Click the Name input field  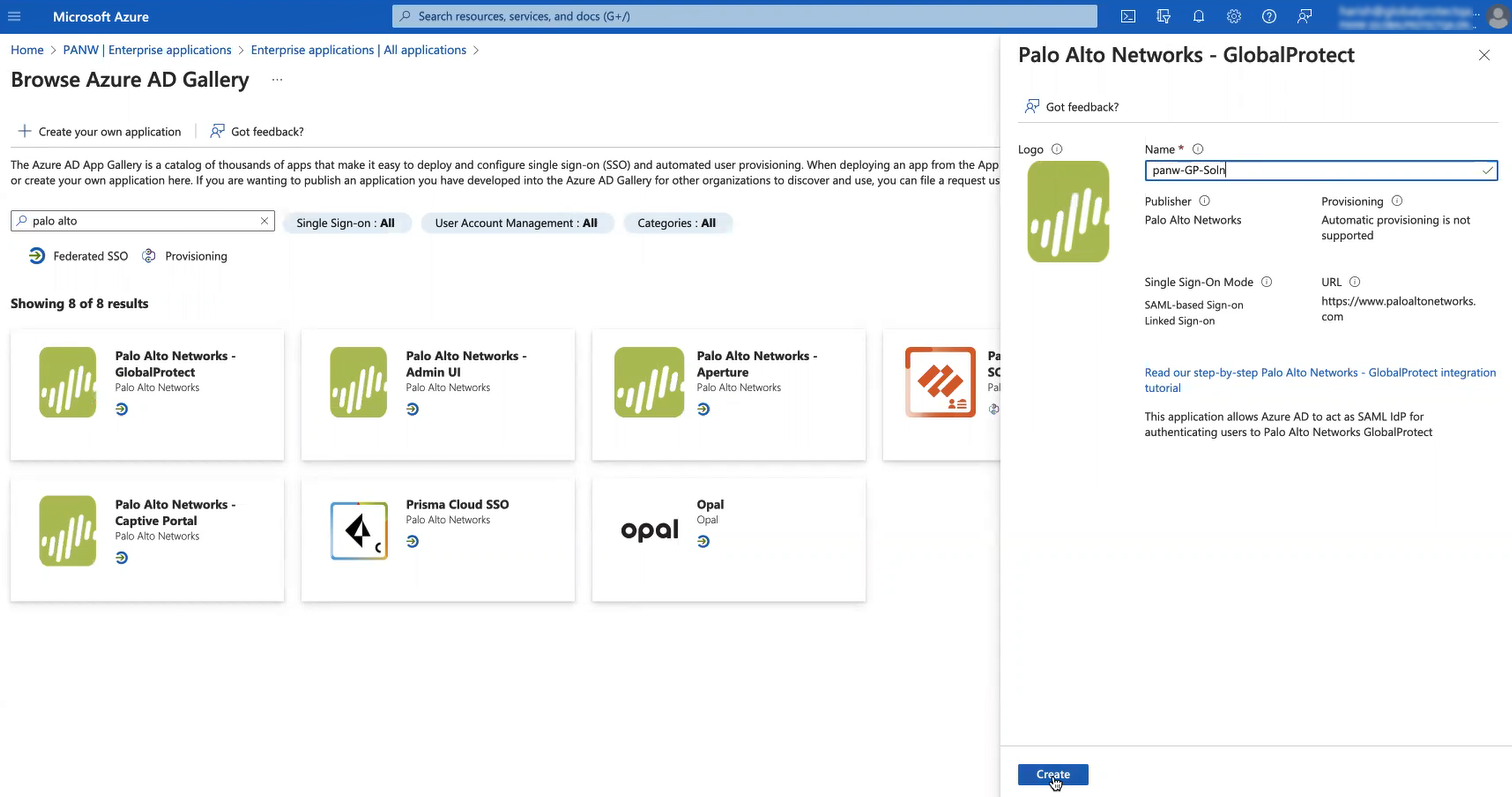tap(1321, 170)
